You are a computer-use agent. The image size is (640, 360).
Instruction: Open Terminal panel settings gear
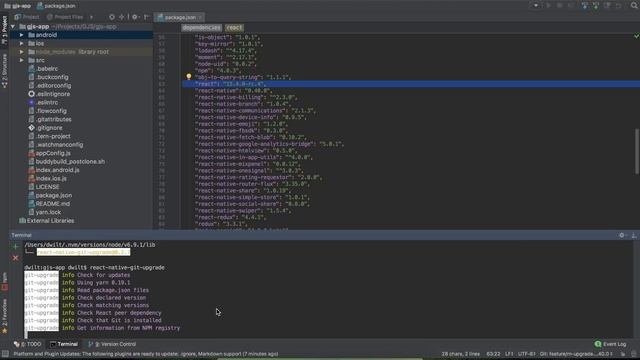click(x=622, y=235)
